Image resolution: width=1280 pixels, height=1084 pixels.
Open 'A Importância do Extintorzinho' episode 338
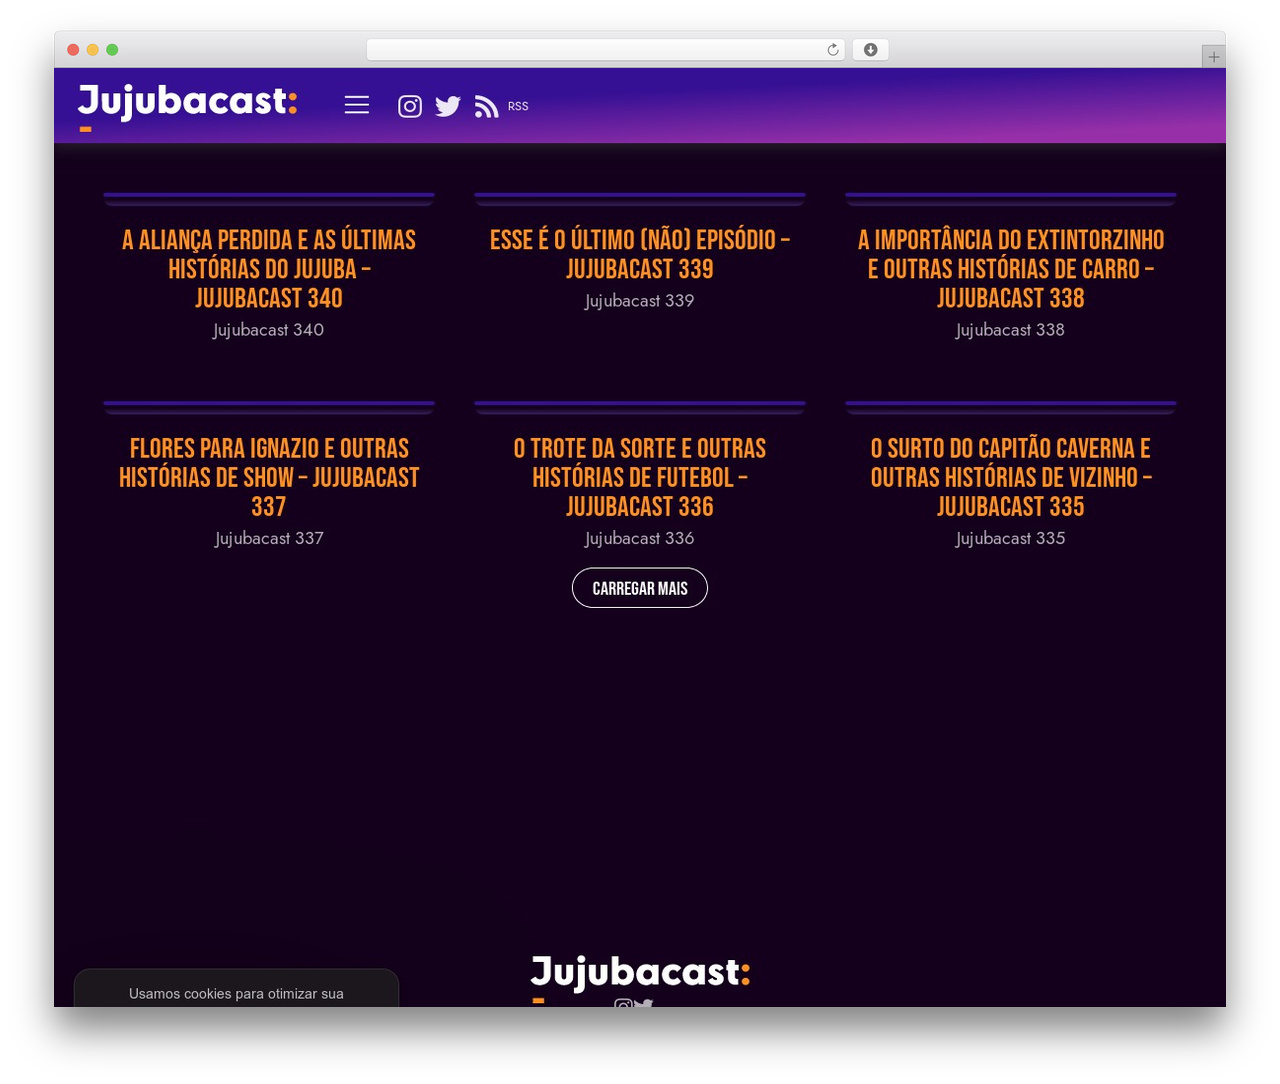(1011, 269)
